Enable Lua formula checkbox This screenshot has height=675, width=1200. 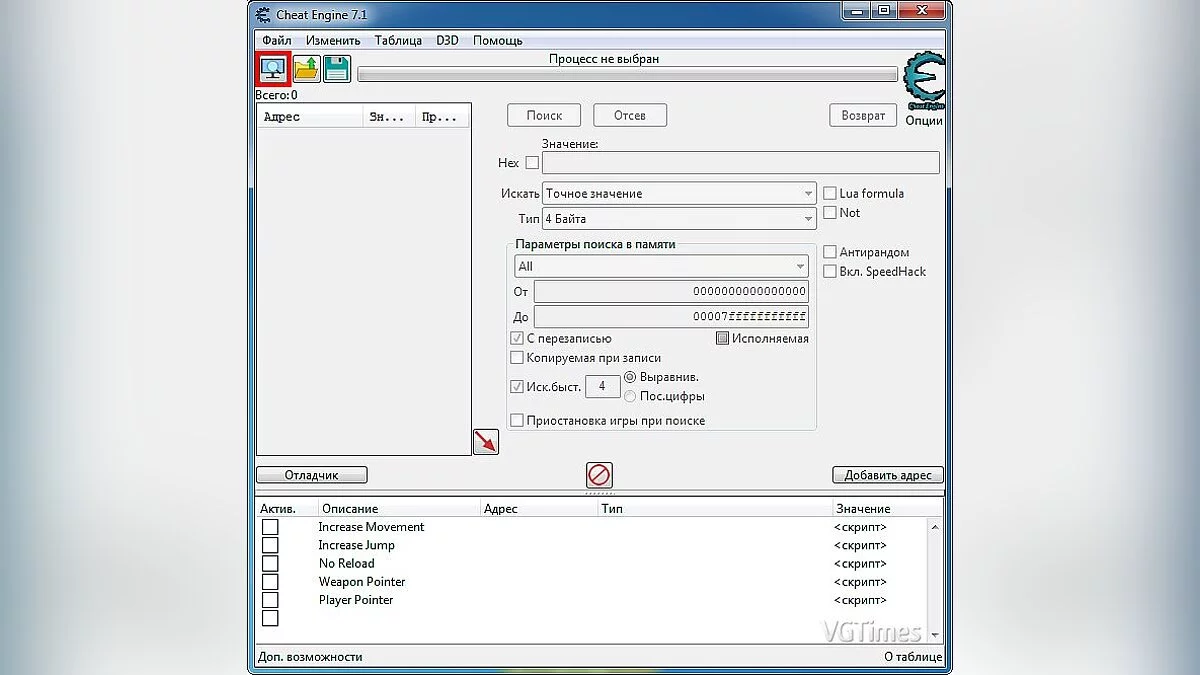click(829, 193)
